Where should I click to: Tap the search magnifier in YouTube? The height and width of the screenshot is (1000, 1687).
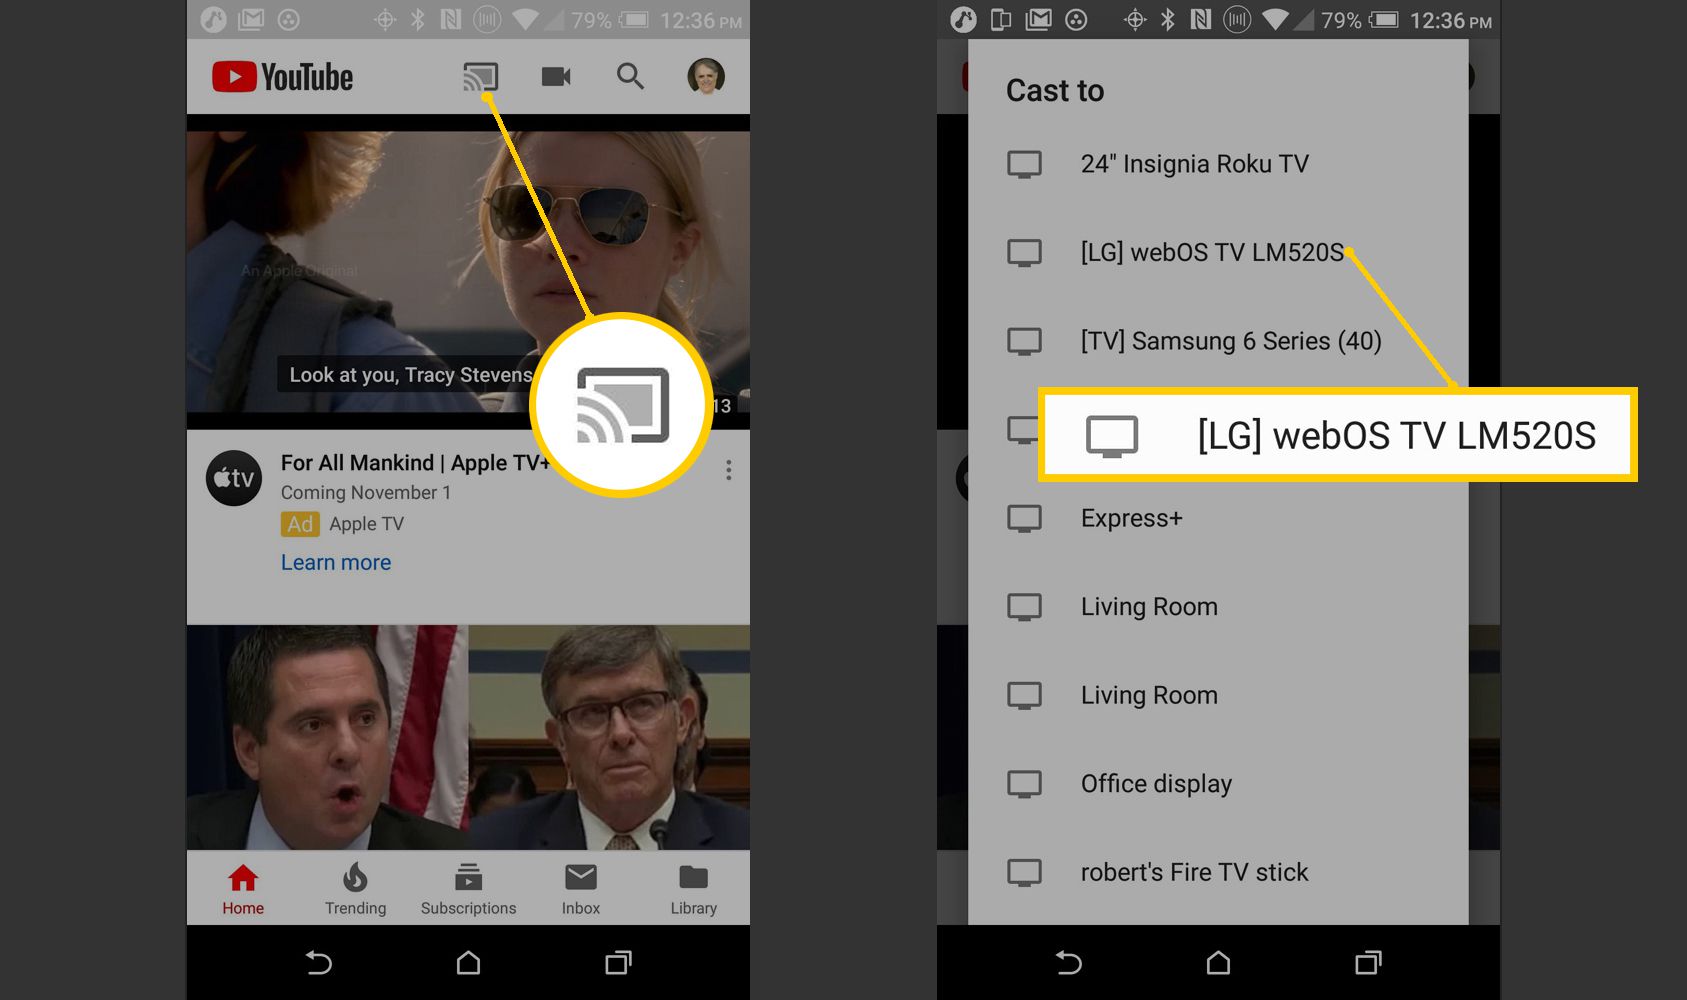(630, 77)
